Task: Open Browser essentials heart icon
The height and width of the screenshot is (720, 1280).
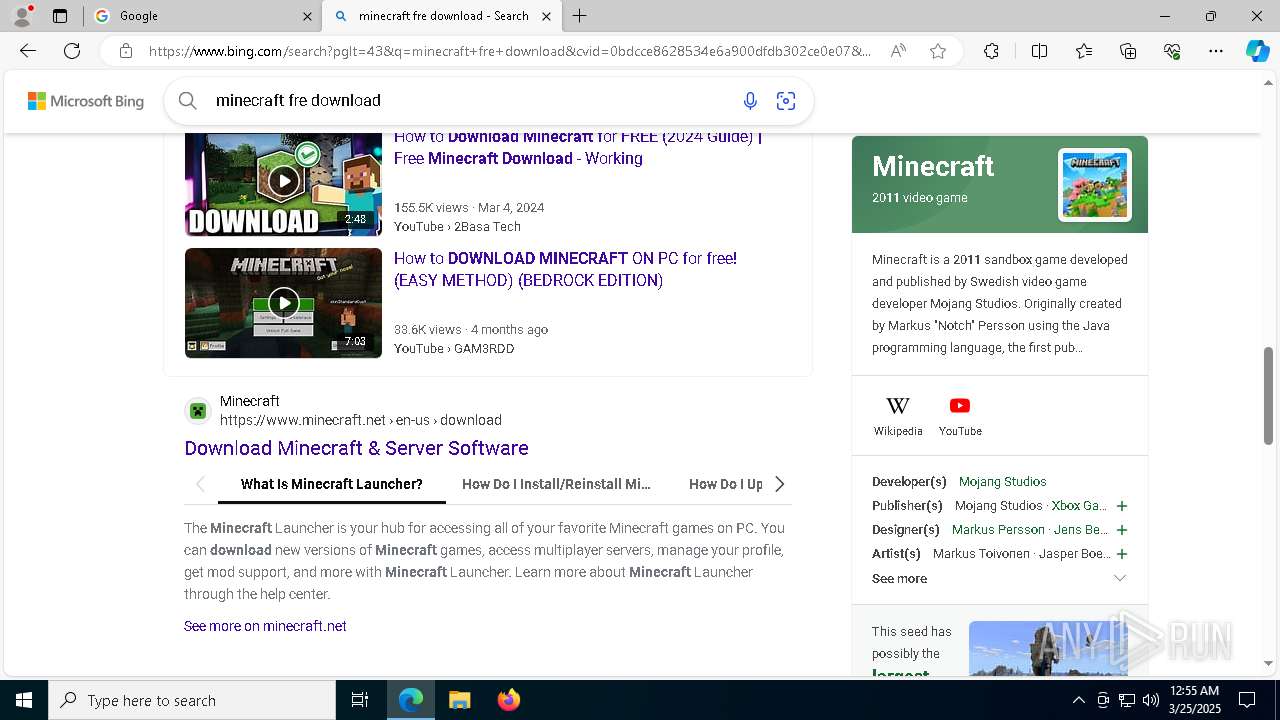Action: pos(1172,51)
